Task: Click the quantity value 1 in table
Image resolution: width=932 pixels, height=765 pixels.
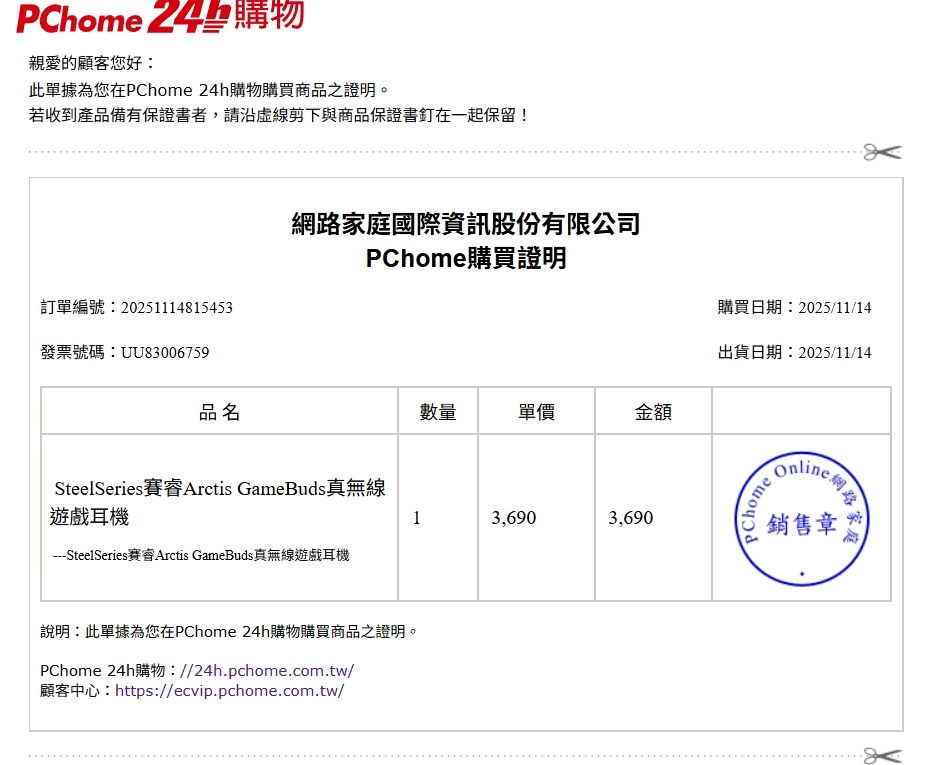Action: 417,518
